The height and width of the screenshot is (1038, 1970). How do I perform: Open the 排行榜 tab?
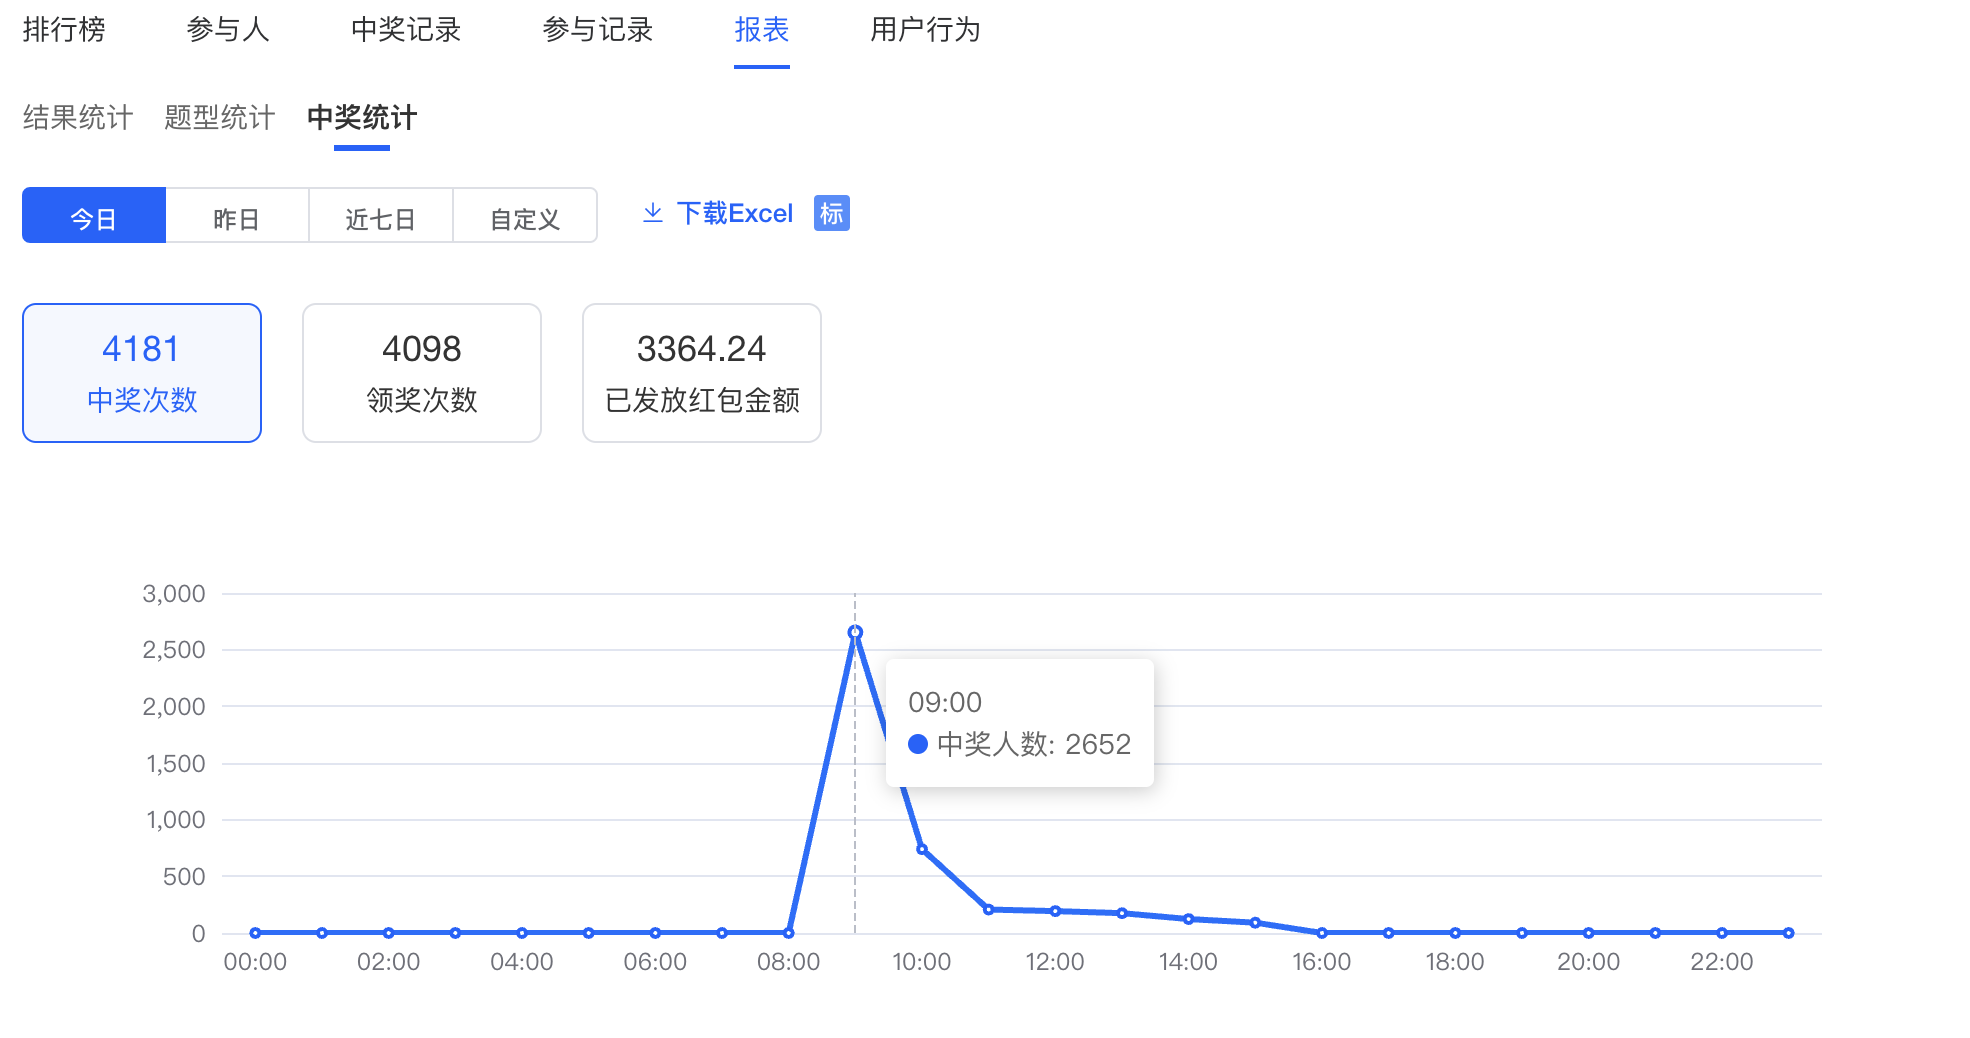64,30
